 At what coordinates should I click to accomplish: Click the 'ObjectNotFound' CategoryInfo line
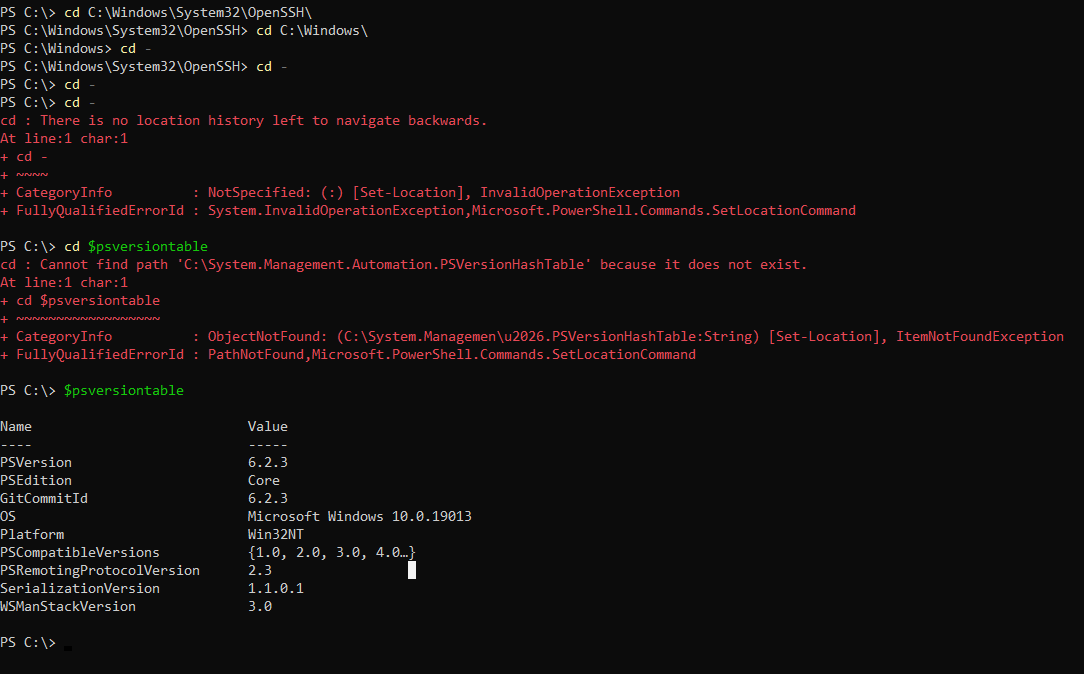coord(532,336)
